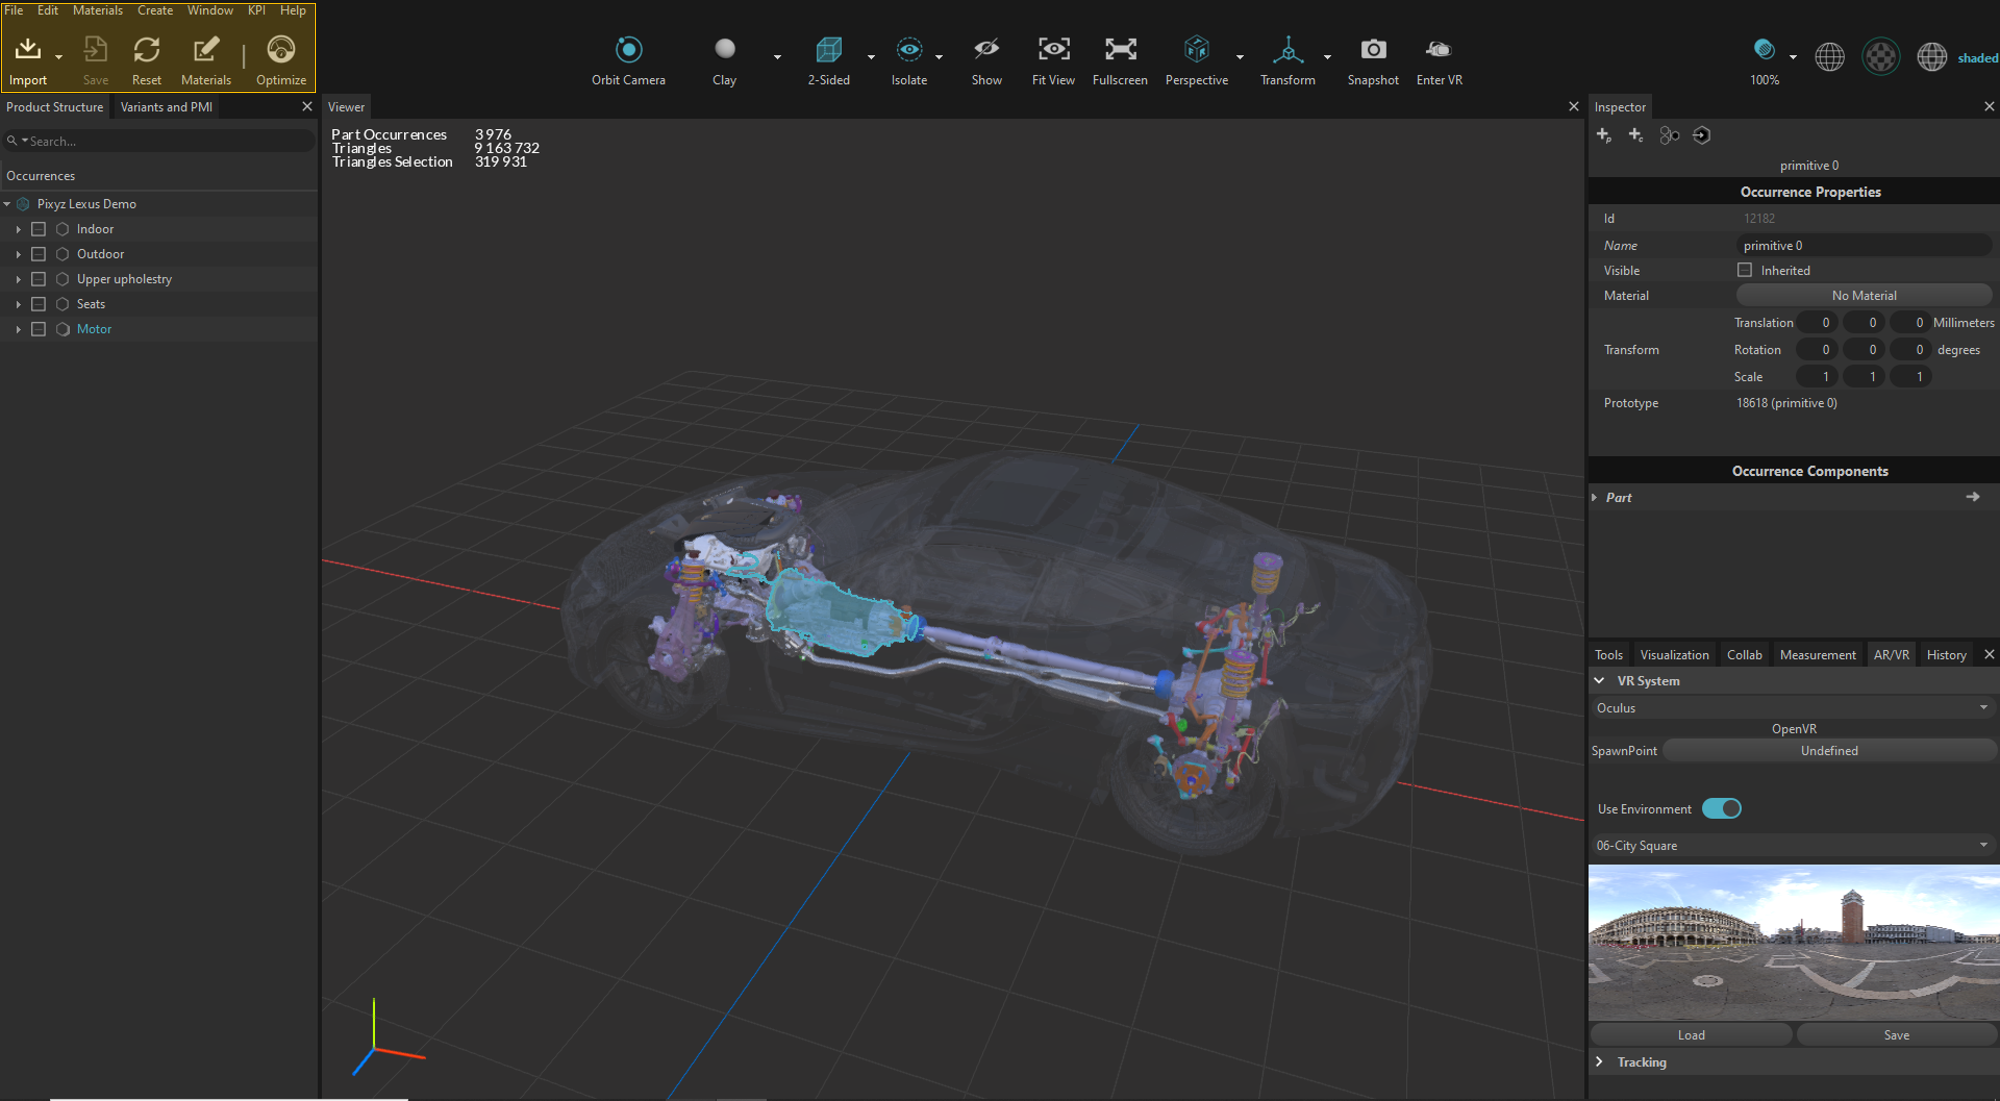
Task: Expand the Motor tree node
Action: [x=18, y=329]
